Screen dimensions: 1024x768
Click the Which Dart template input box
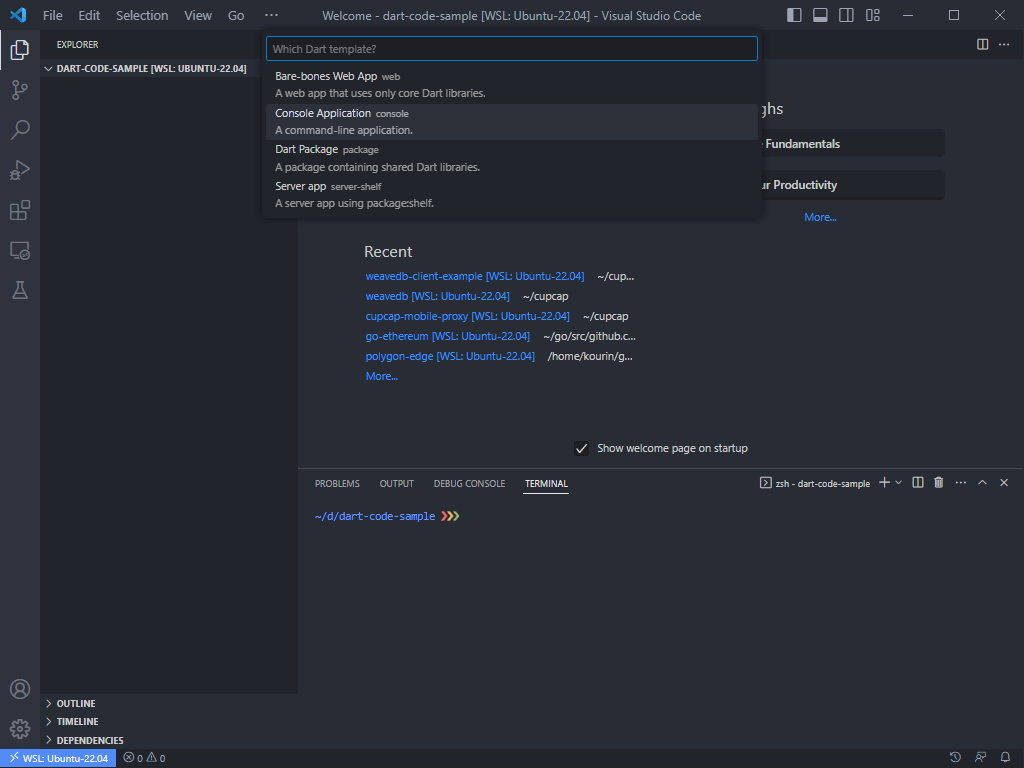pos(512,49)
